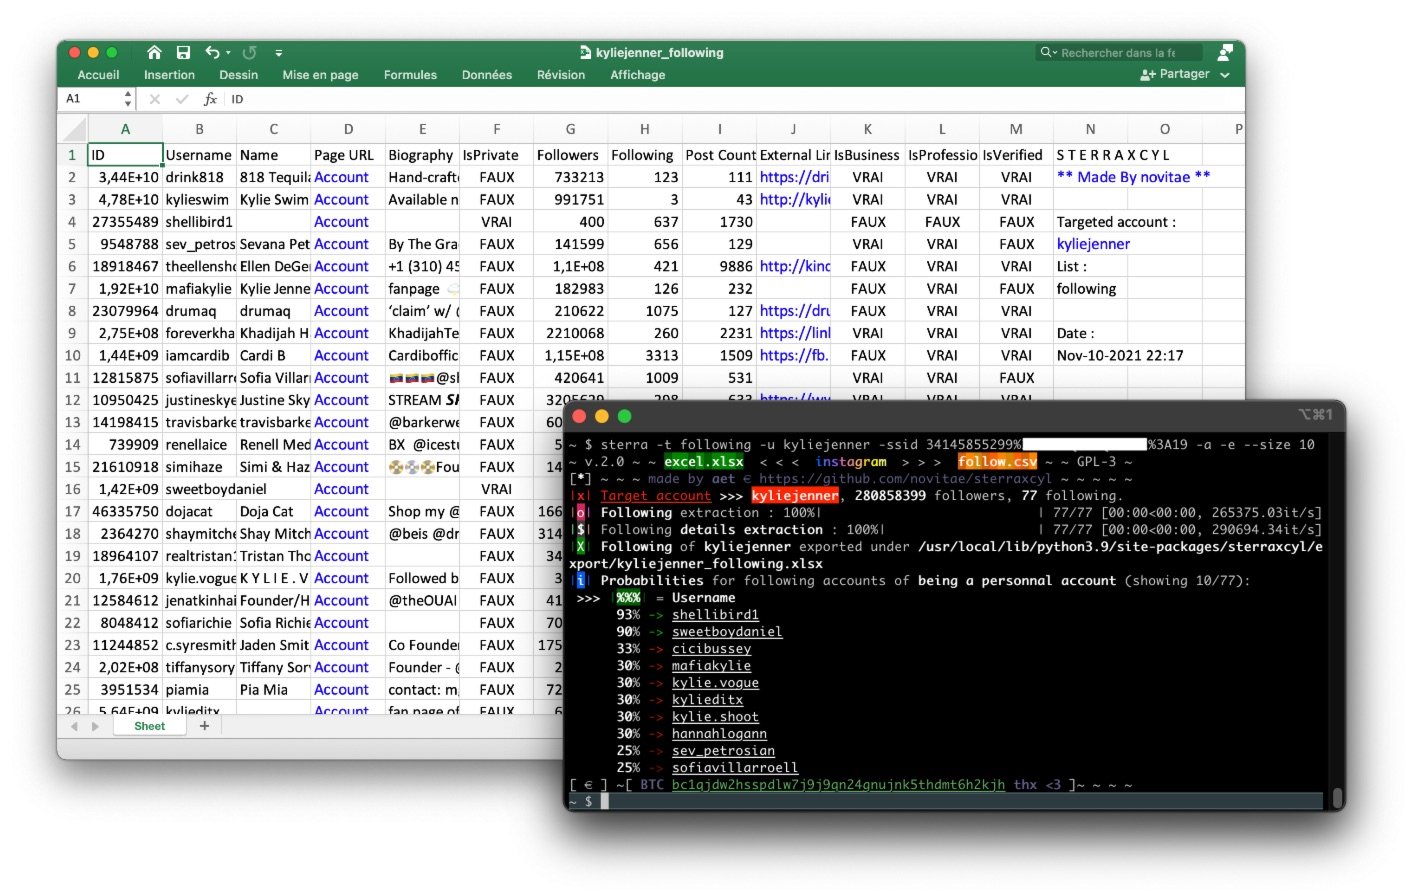
Task: Click the Home icon in Excel's title bar
Action: pos(154,53)
